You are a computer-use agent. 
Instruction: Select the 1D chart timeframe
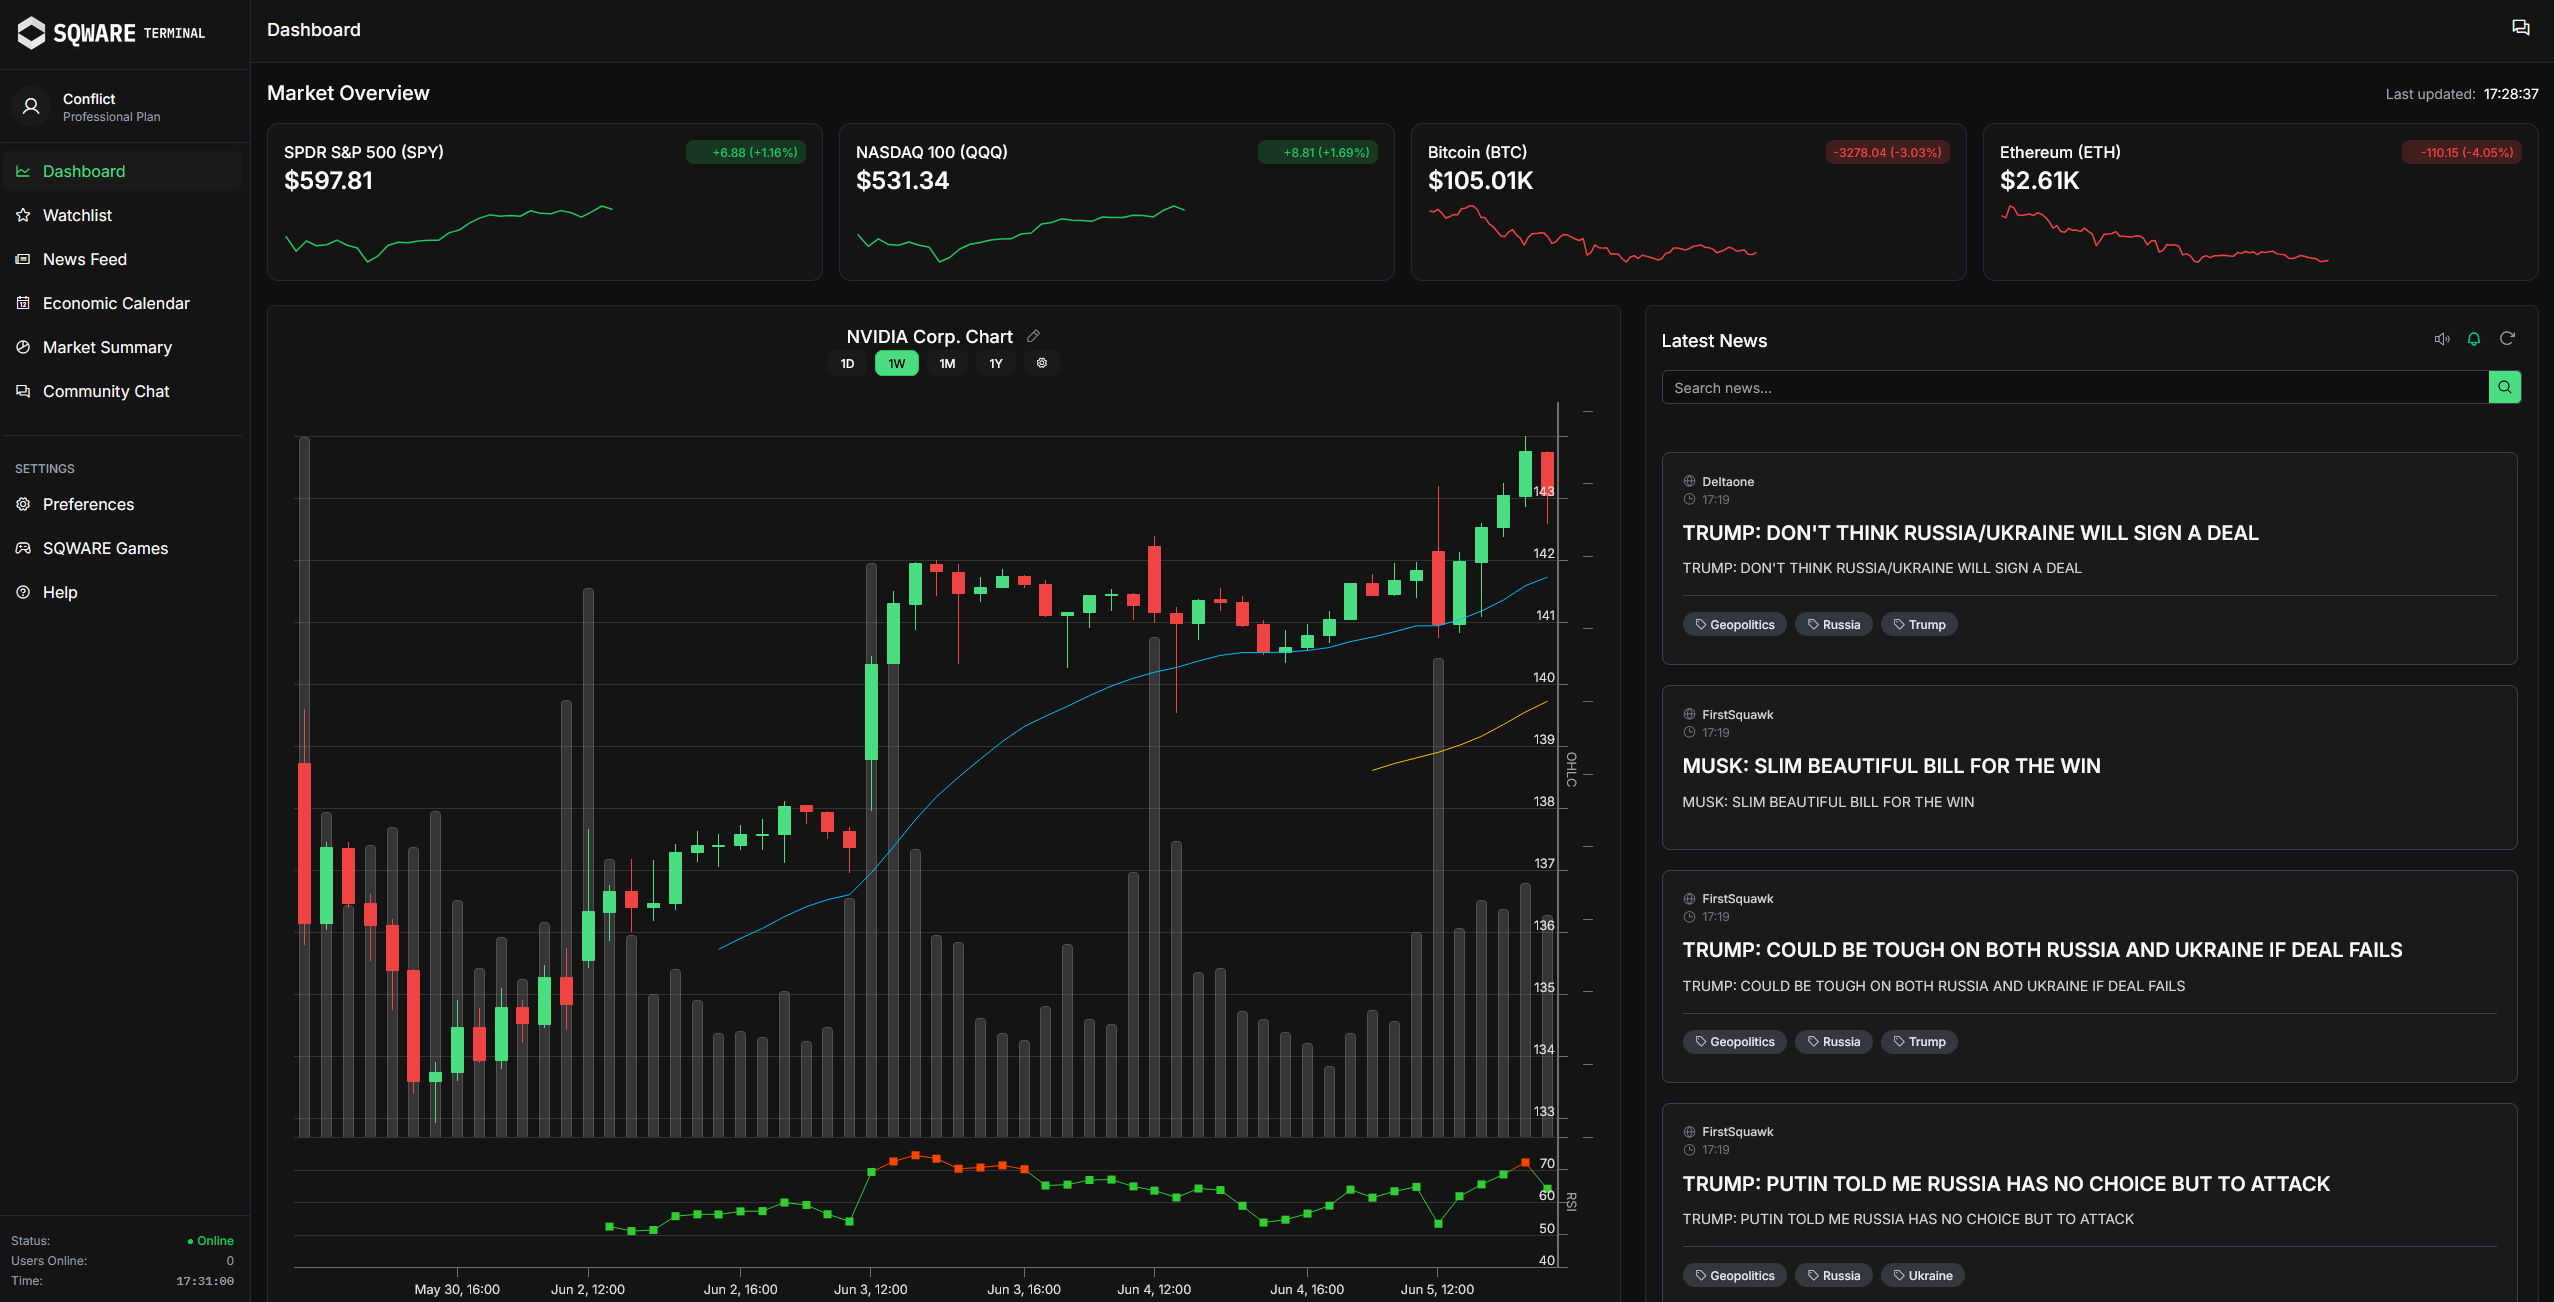[847, 363]
